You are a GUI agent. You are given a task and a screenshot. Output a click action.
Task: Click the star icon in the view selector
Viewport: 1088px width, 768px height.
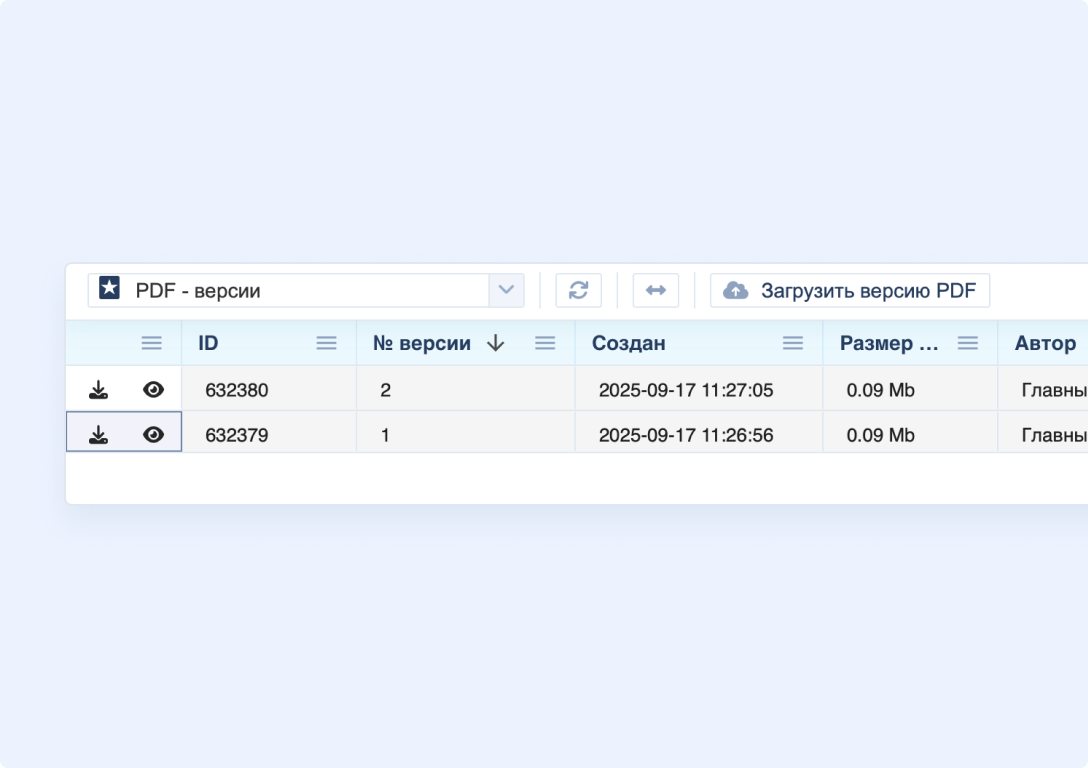107,290
